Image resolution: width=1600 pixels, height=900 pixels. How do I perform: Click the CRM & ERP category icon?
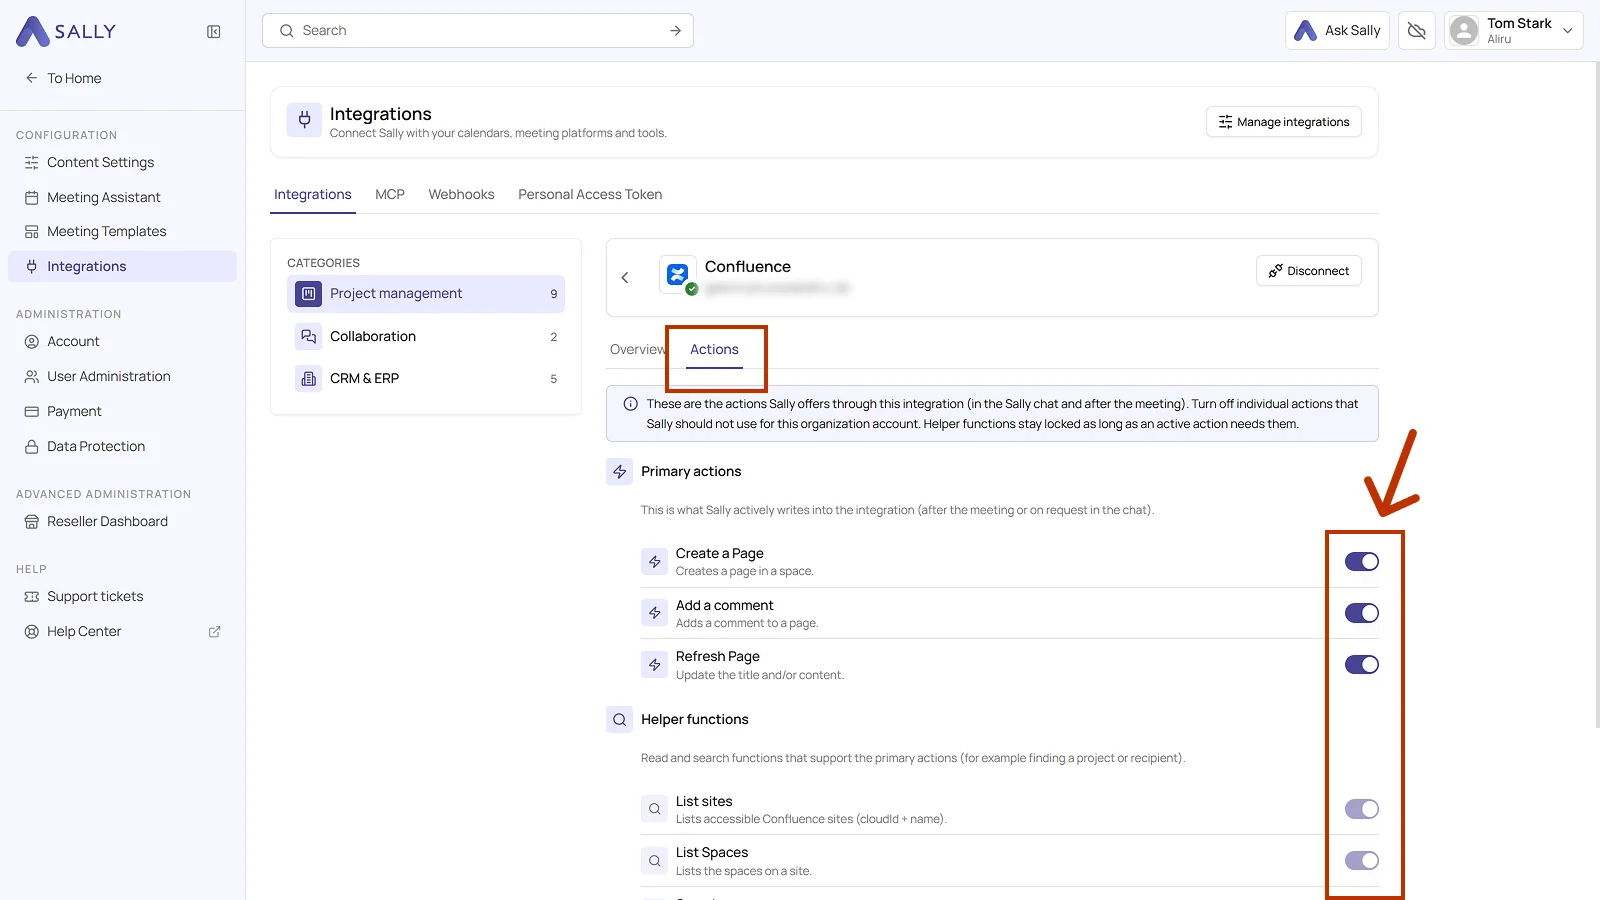click(309, 379)
